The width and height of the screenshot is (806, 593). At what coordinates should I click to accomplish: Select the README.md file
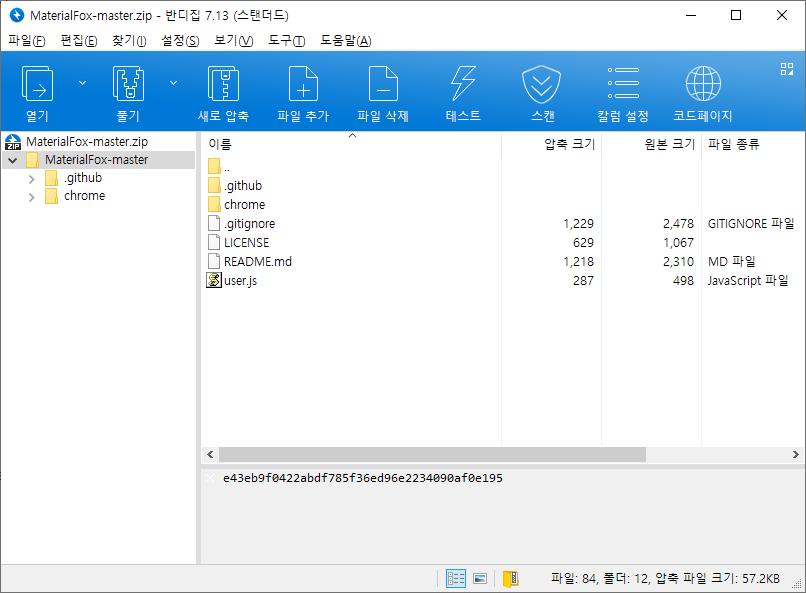258,262
